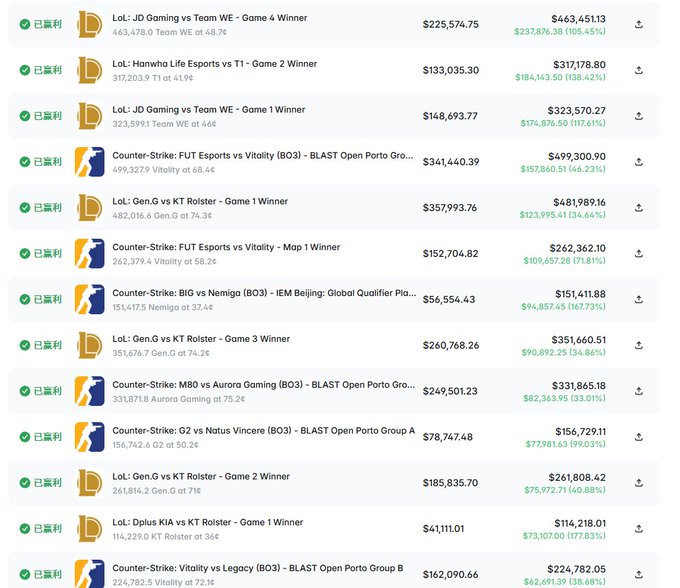The image size is (680, 588).
Task: Click subtitle 463,478.0 Team WE at 48.7¢
Action: [170, 33]
